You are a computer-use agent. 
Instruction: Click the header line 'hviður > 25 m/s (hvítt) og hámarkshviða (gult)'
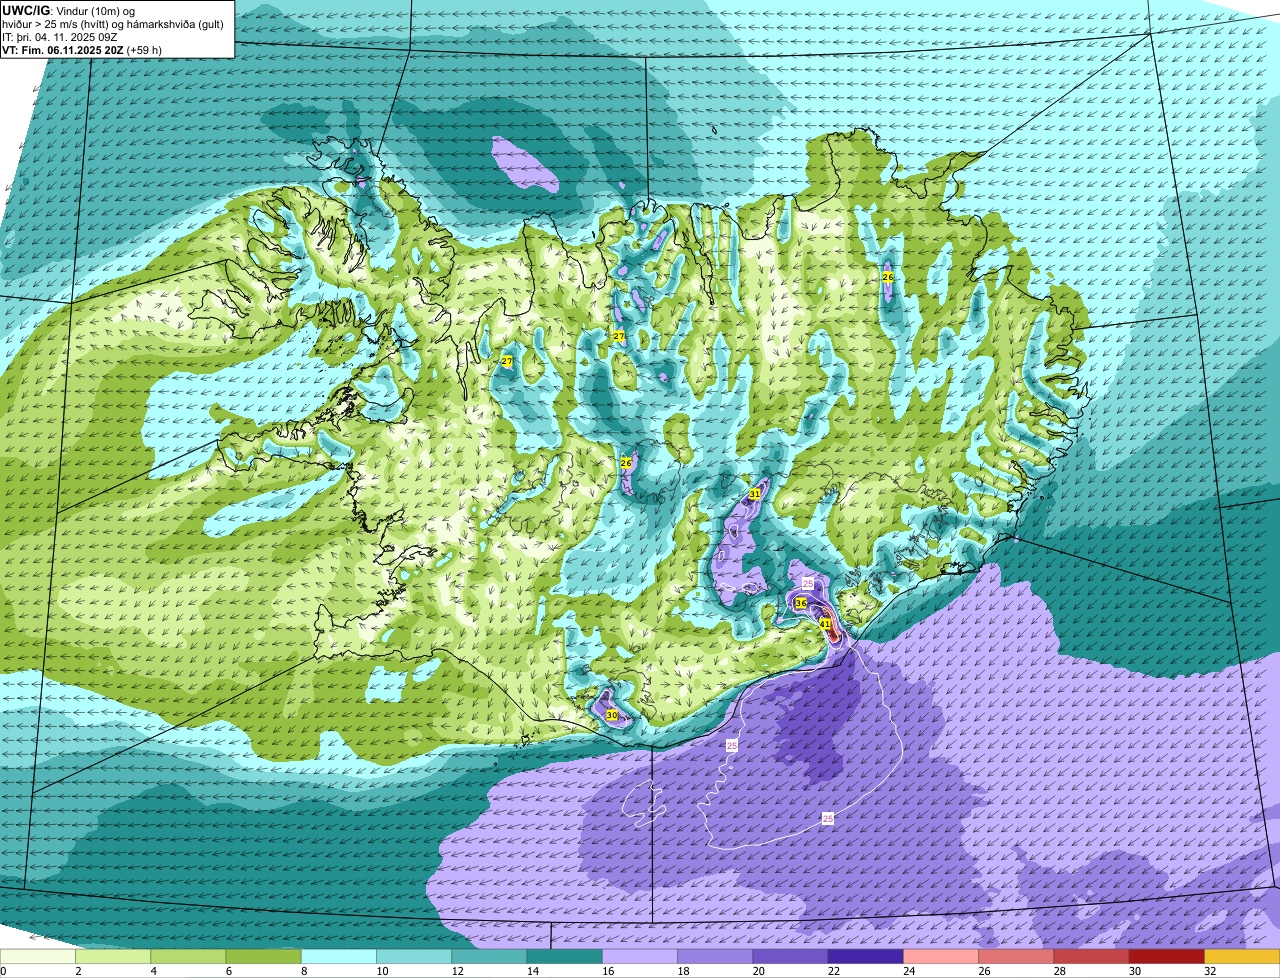coord(114,24)
